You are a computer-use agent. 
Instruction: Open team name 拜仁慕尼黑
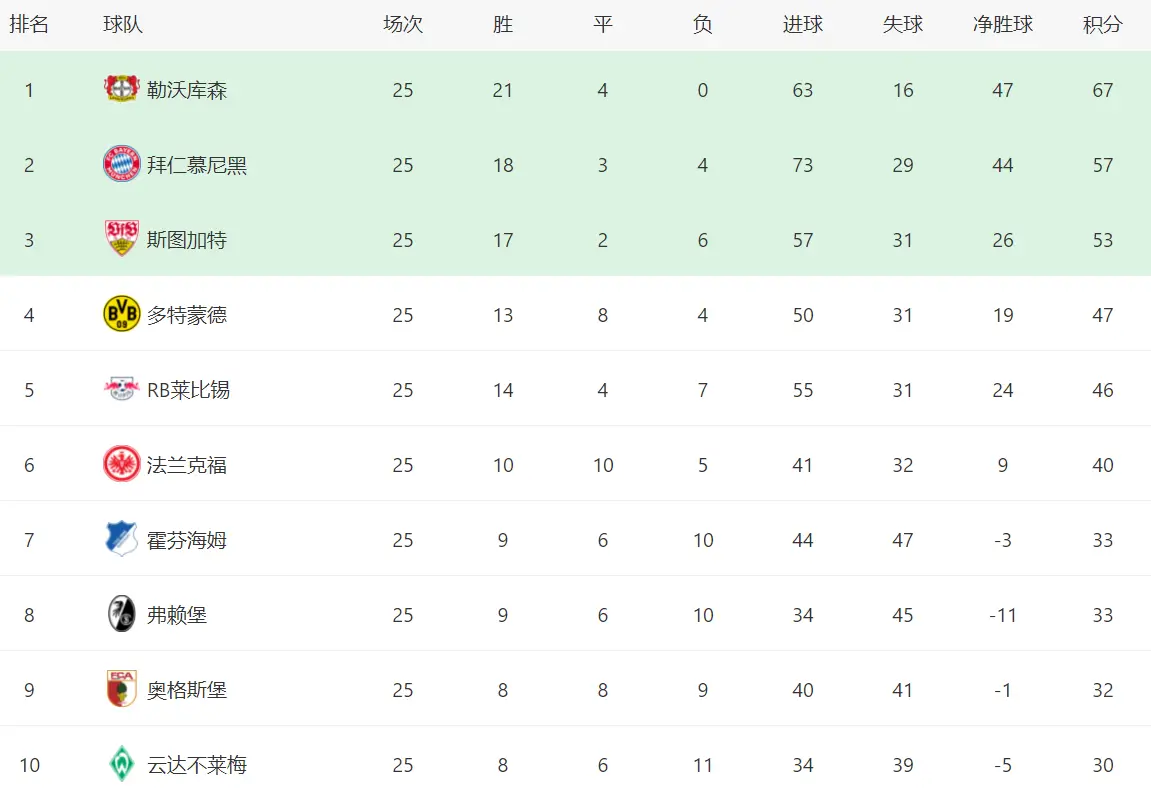tap(197, 165)
